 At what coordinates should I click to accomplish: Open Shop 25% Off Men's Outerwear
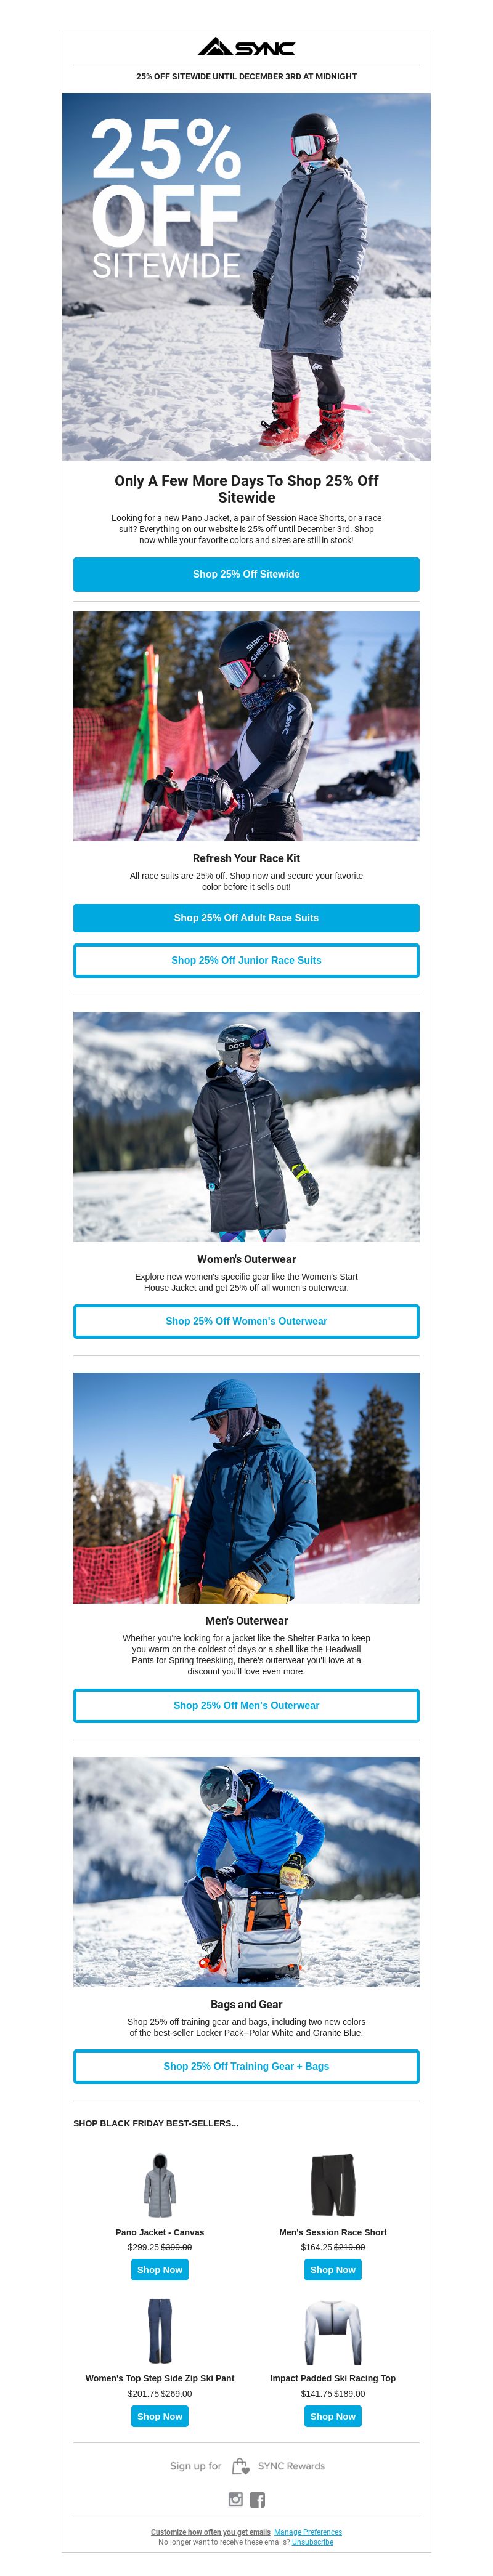pyautogui.click(x=246, y=1705)
